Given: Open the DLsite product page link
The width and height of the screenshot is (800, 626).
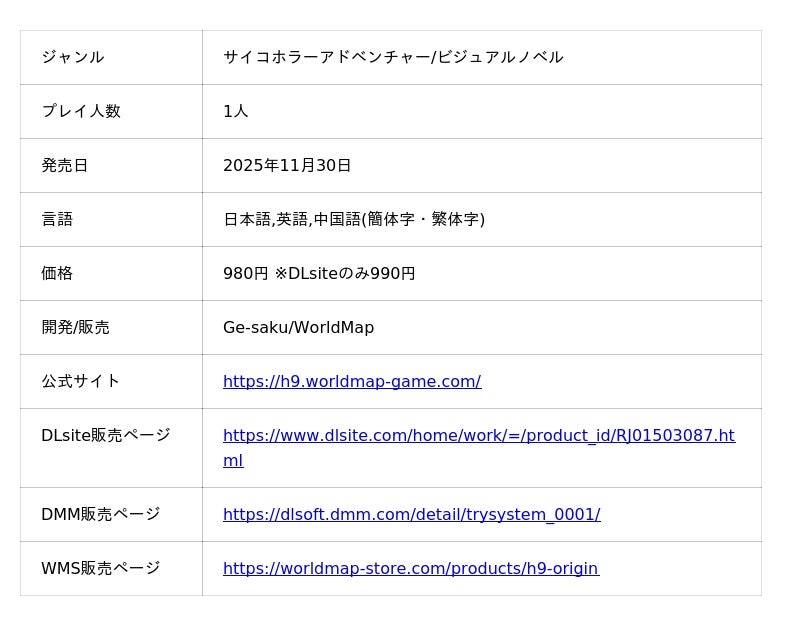Looking at the screenshot, I should 478,436.
